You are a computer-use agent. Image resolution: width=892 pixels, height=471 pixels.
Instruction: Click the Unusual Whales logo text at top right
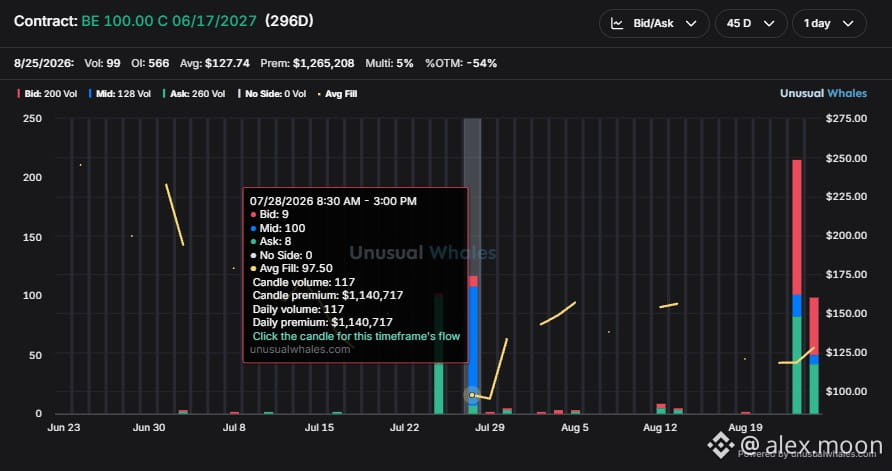[823, 93]
